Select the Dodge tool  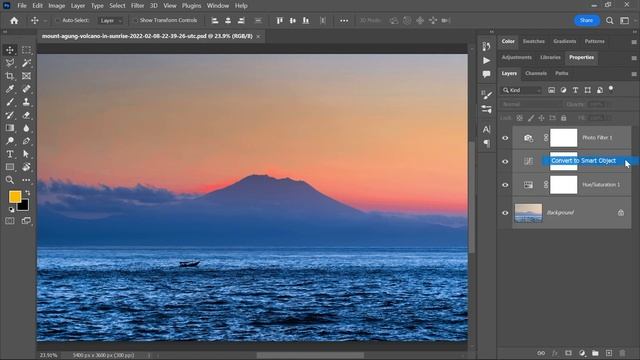[x=10, y=141]
